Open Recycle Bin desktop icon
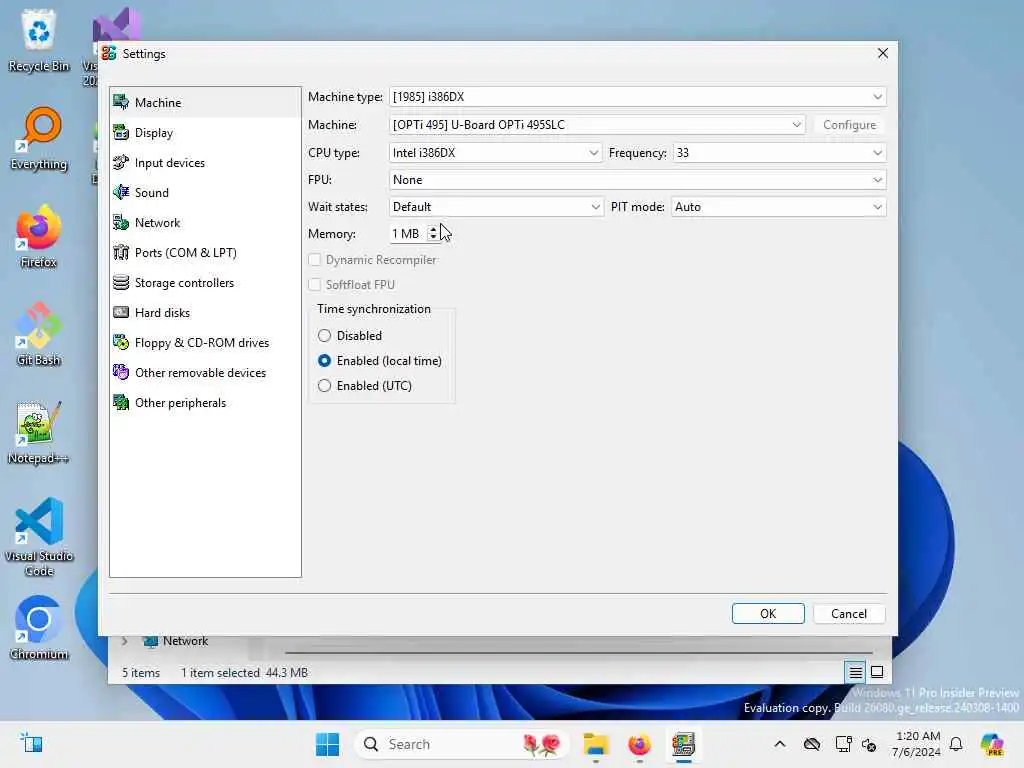This screenshot has height=768, width=1024. point(39,40)
